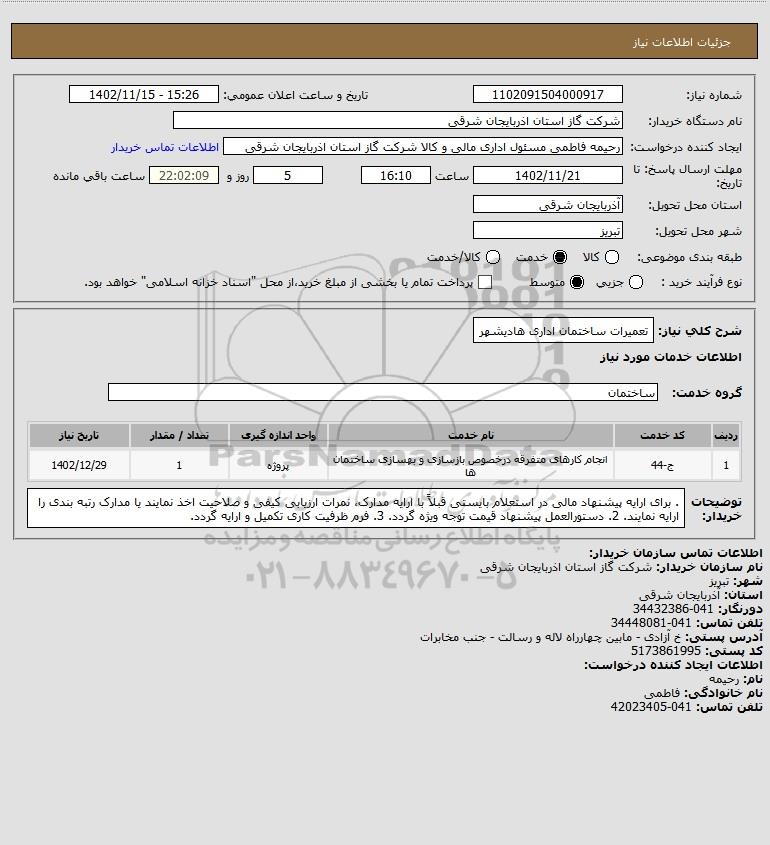Click the service group field ساختمان

pyautogui.click(x=383, y=392)
